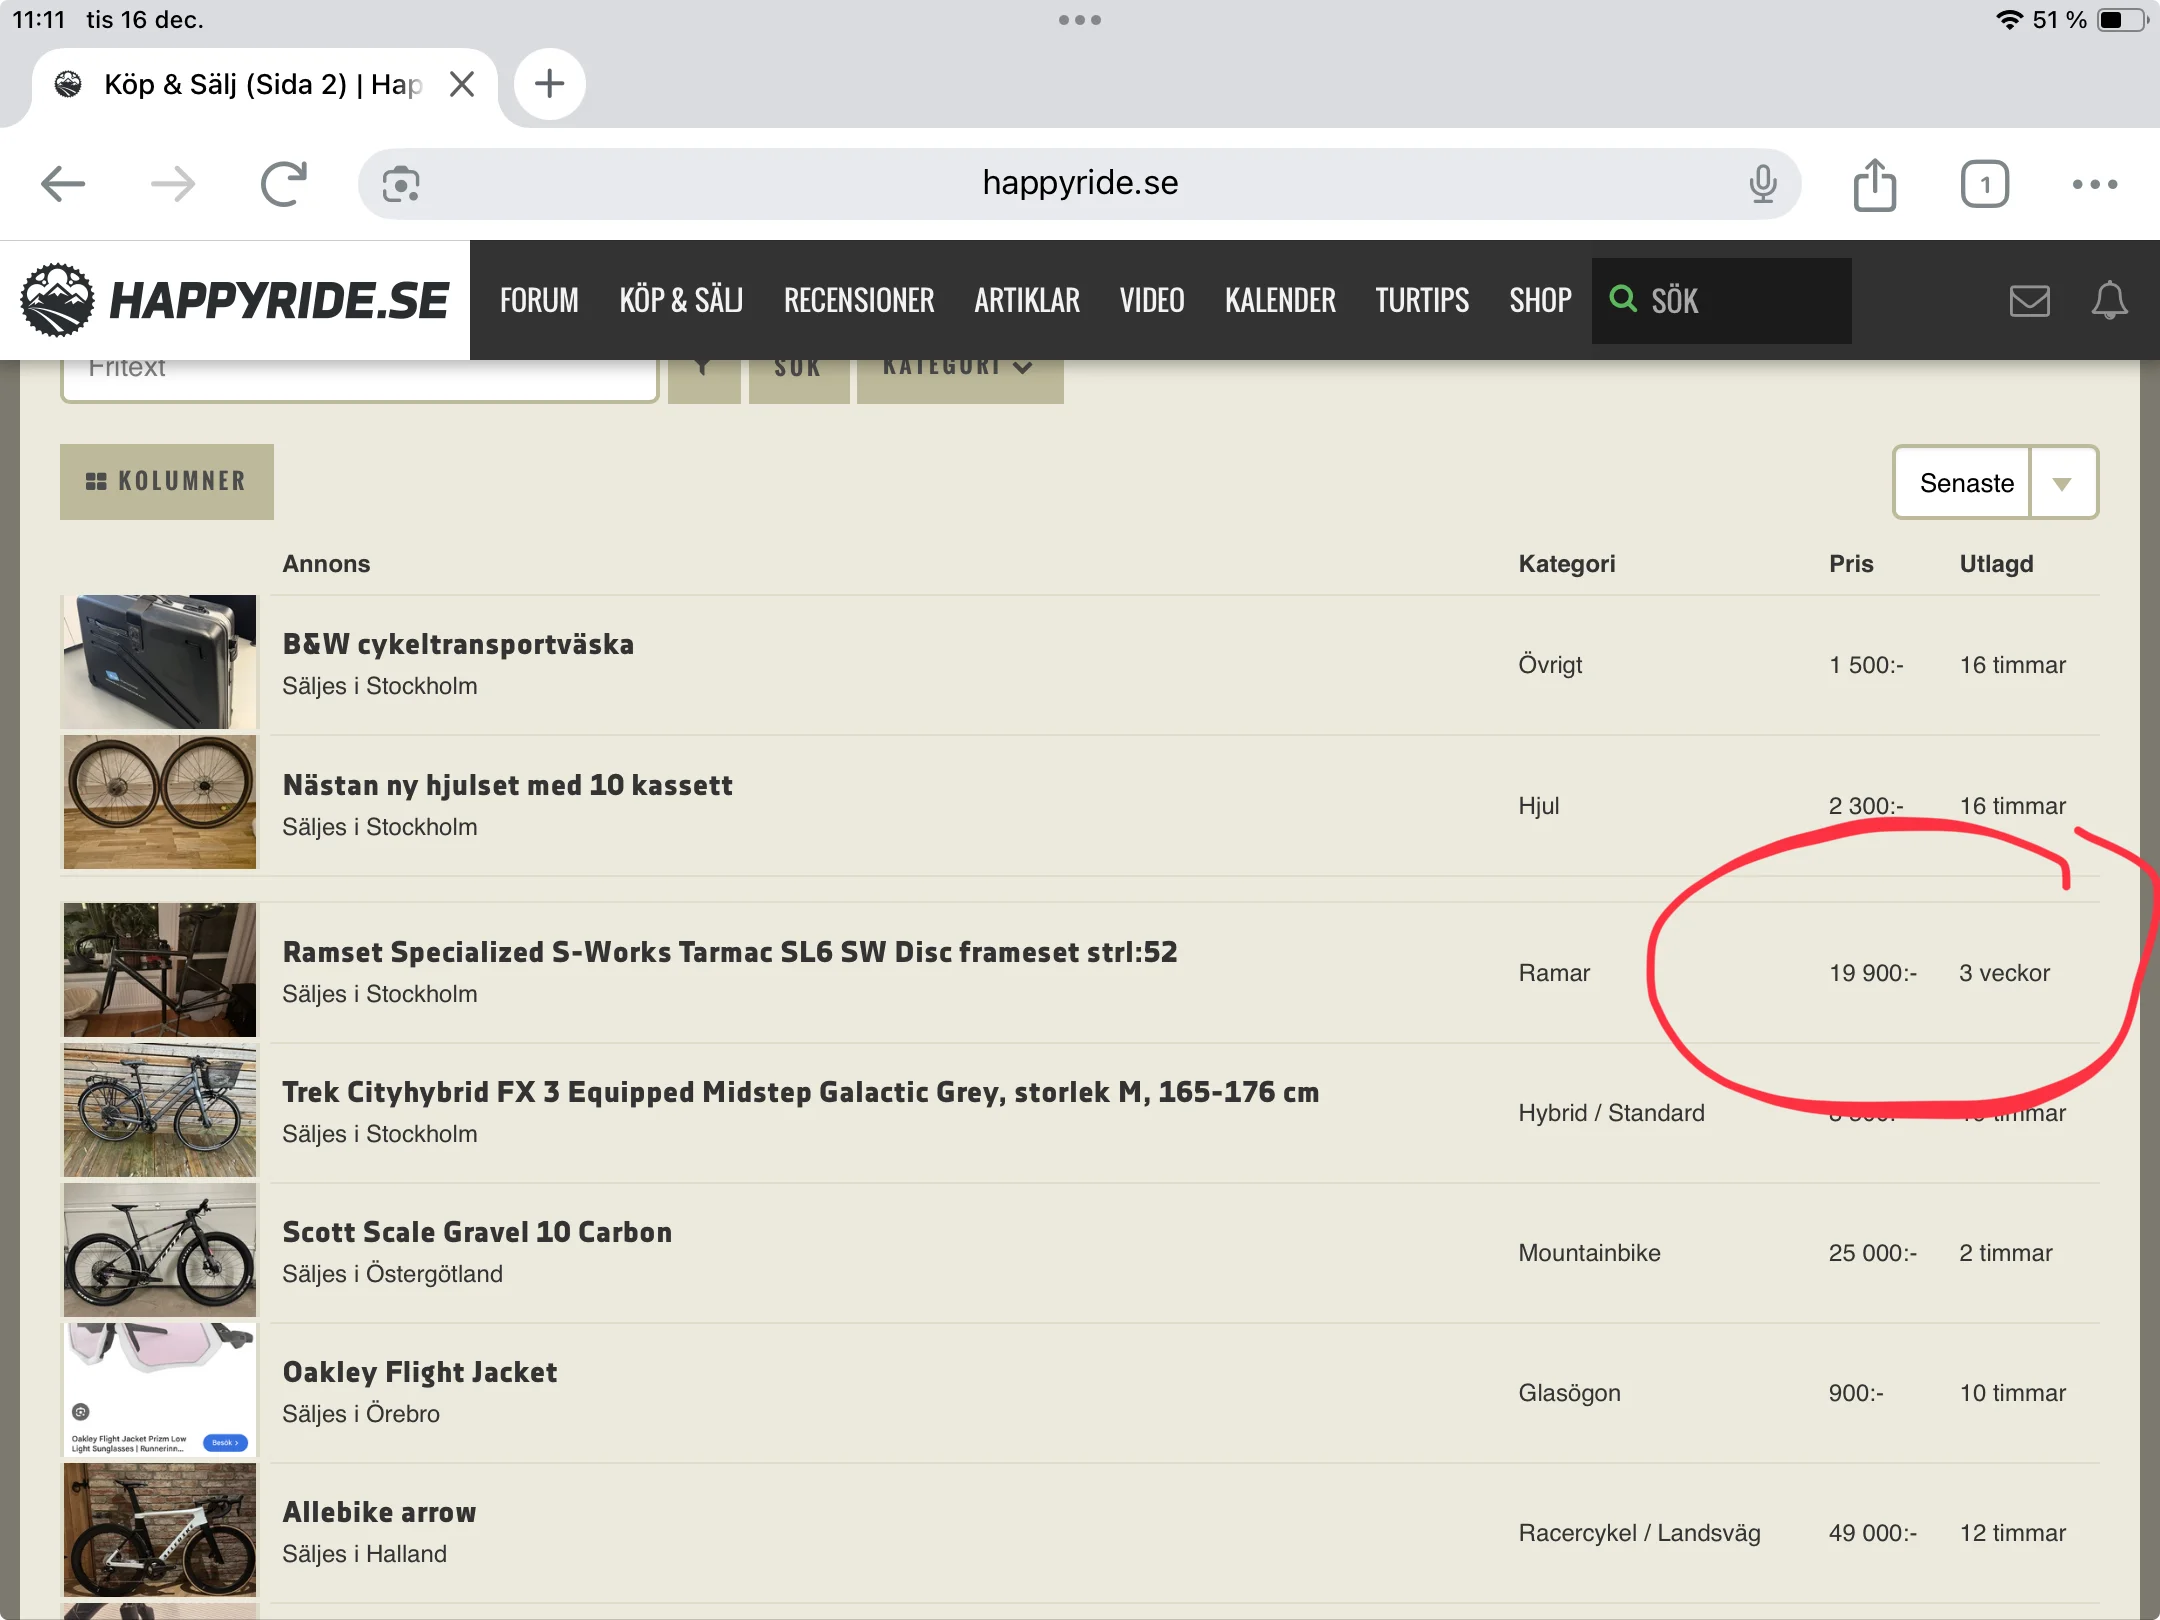Open the notifications bell
The height and width of the screenshot is (1620, 2160).
(x=2109, y=300)
